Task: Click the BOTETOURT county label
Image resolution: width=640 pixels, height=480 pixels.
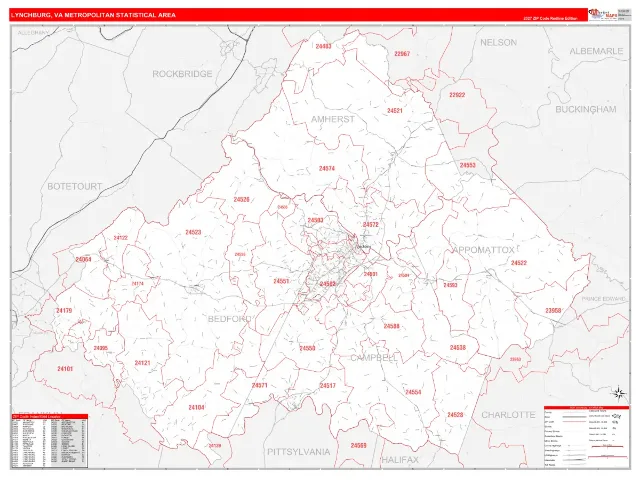Action: pyautogui.click(x=75, y=187)
